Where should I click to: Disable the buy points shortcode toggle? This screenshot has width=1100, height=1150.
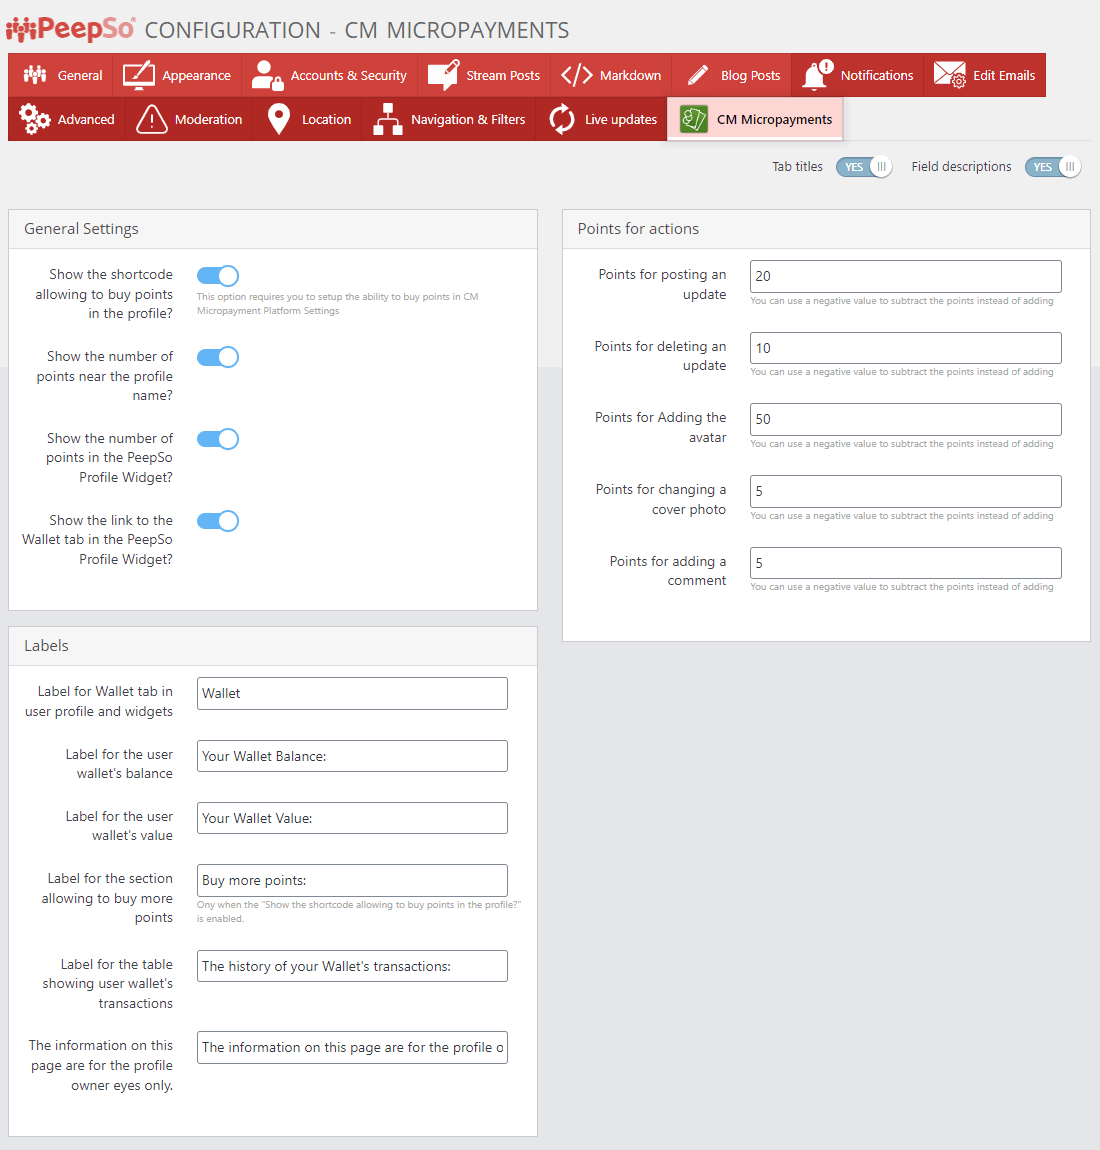coord(218,276)
